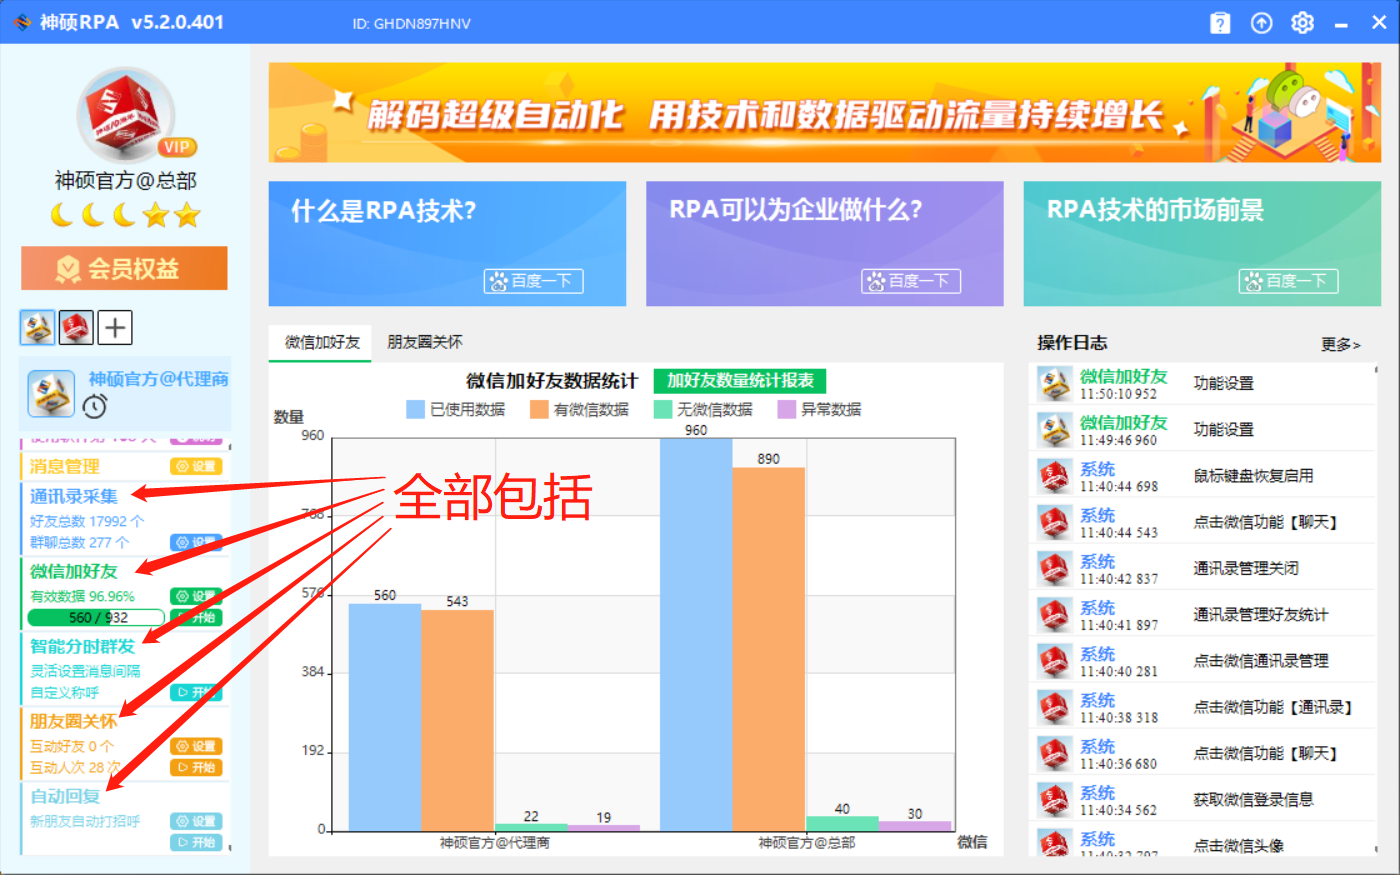Click the log icon at 11:50:10 952
The image size is (1400, 875).
(x=1054, y=383)
